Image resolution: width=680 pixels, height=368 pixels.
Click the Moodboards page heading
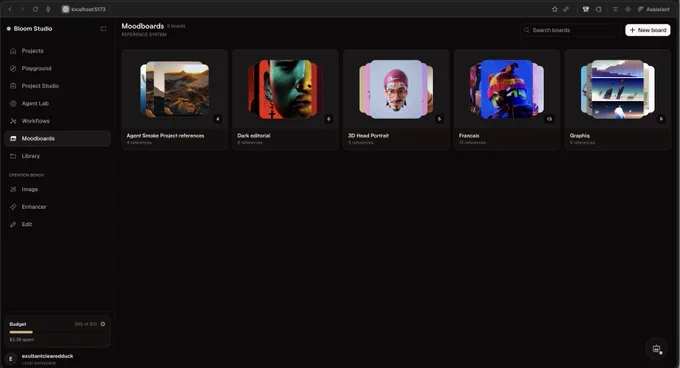click(x=143, y=26)
